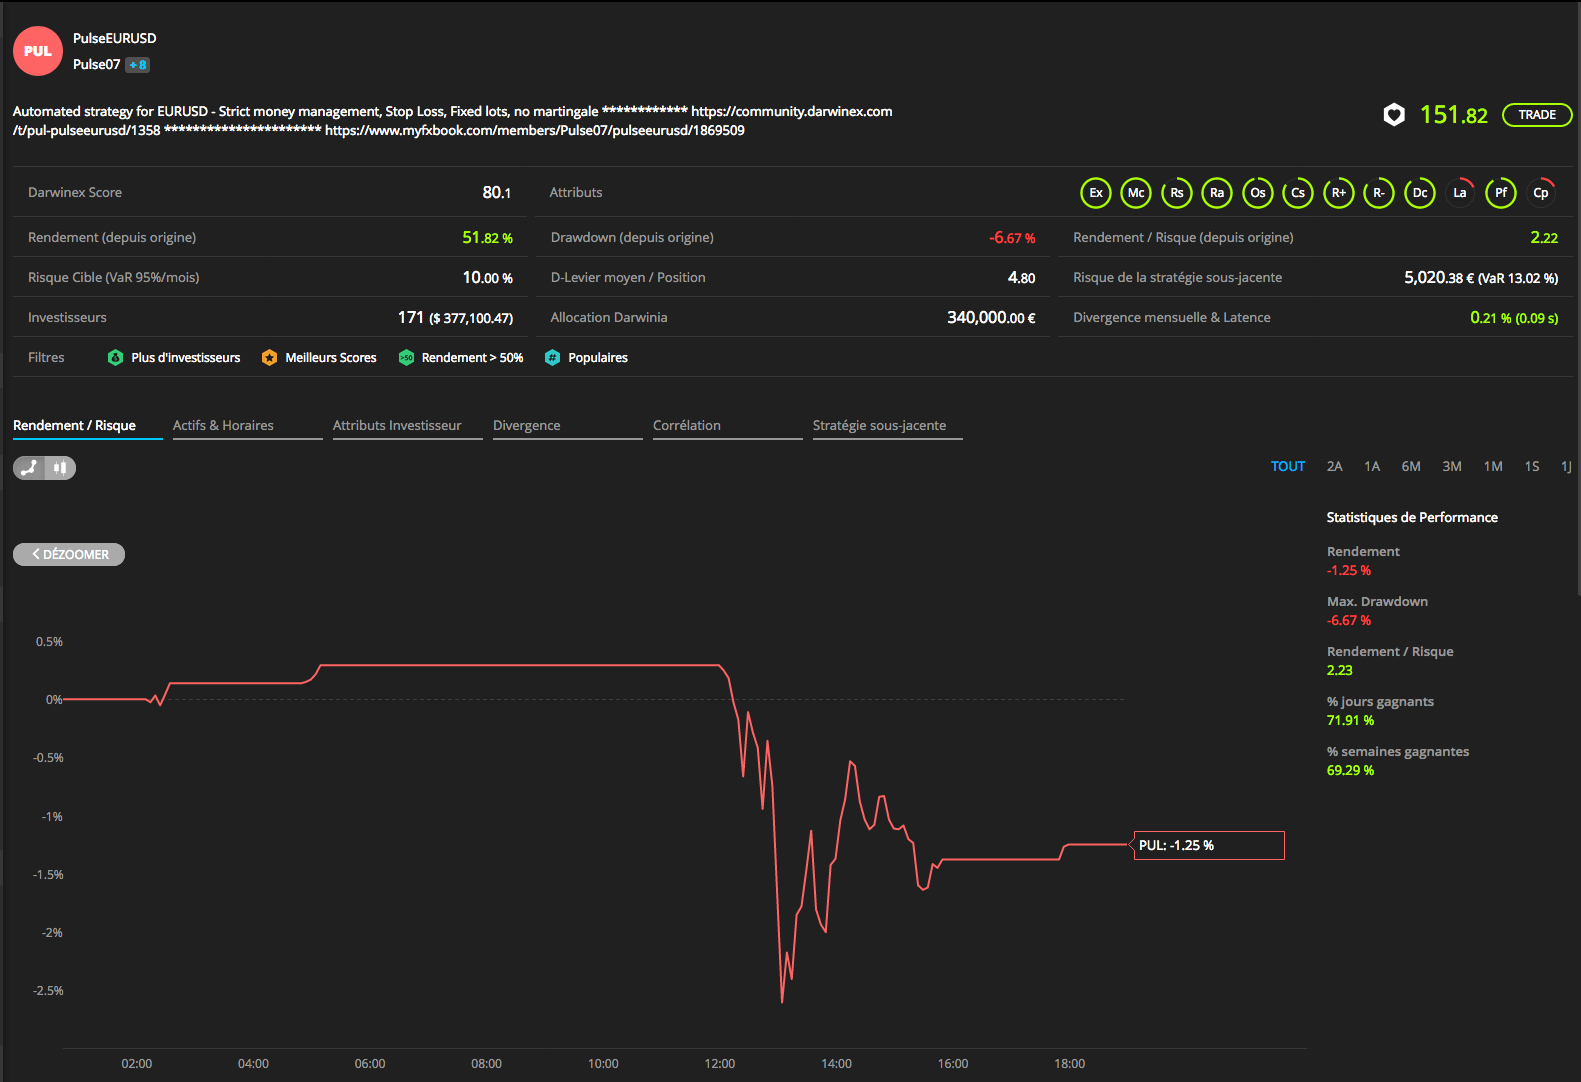Select the 1J time range
Viewport: 1581px width, 1082px height.
1566,466
